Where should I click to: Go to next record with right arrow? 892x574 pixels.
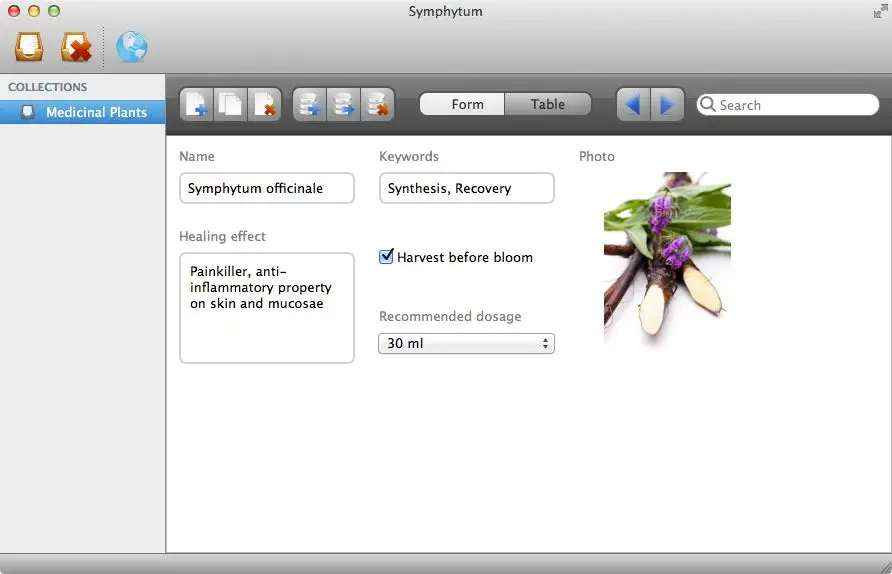point(667,105)
